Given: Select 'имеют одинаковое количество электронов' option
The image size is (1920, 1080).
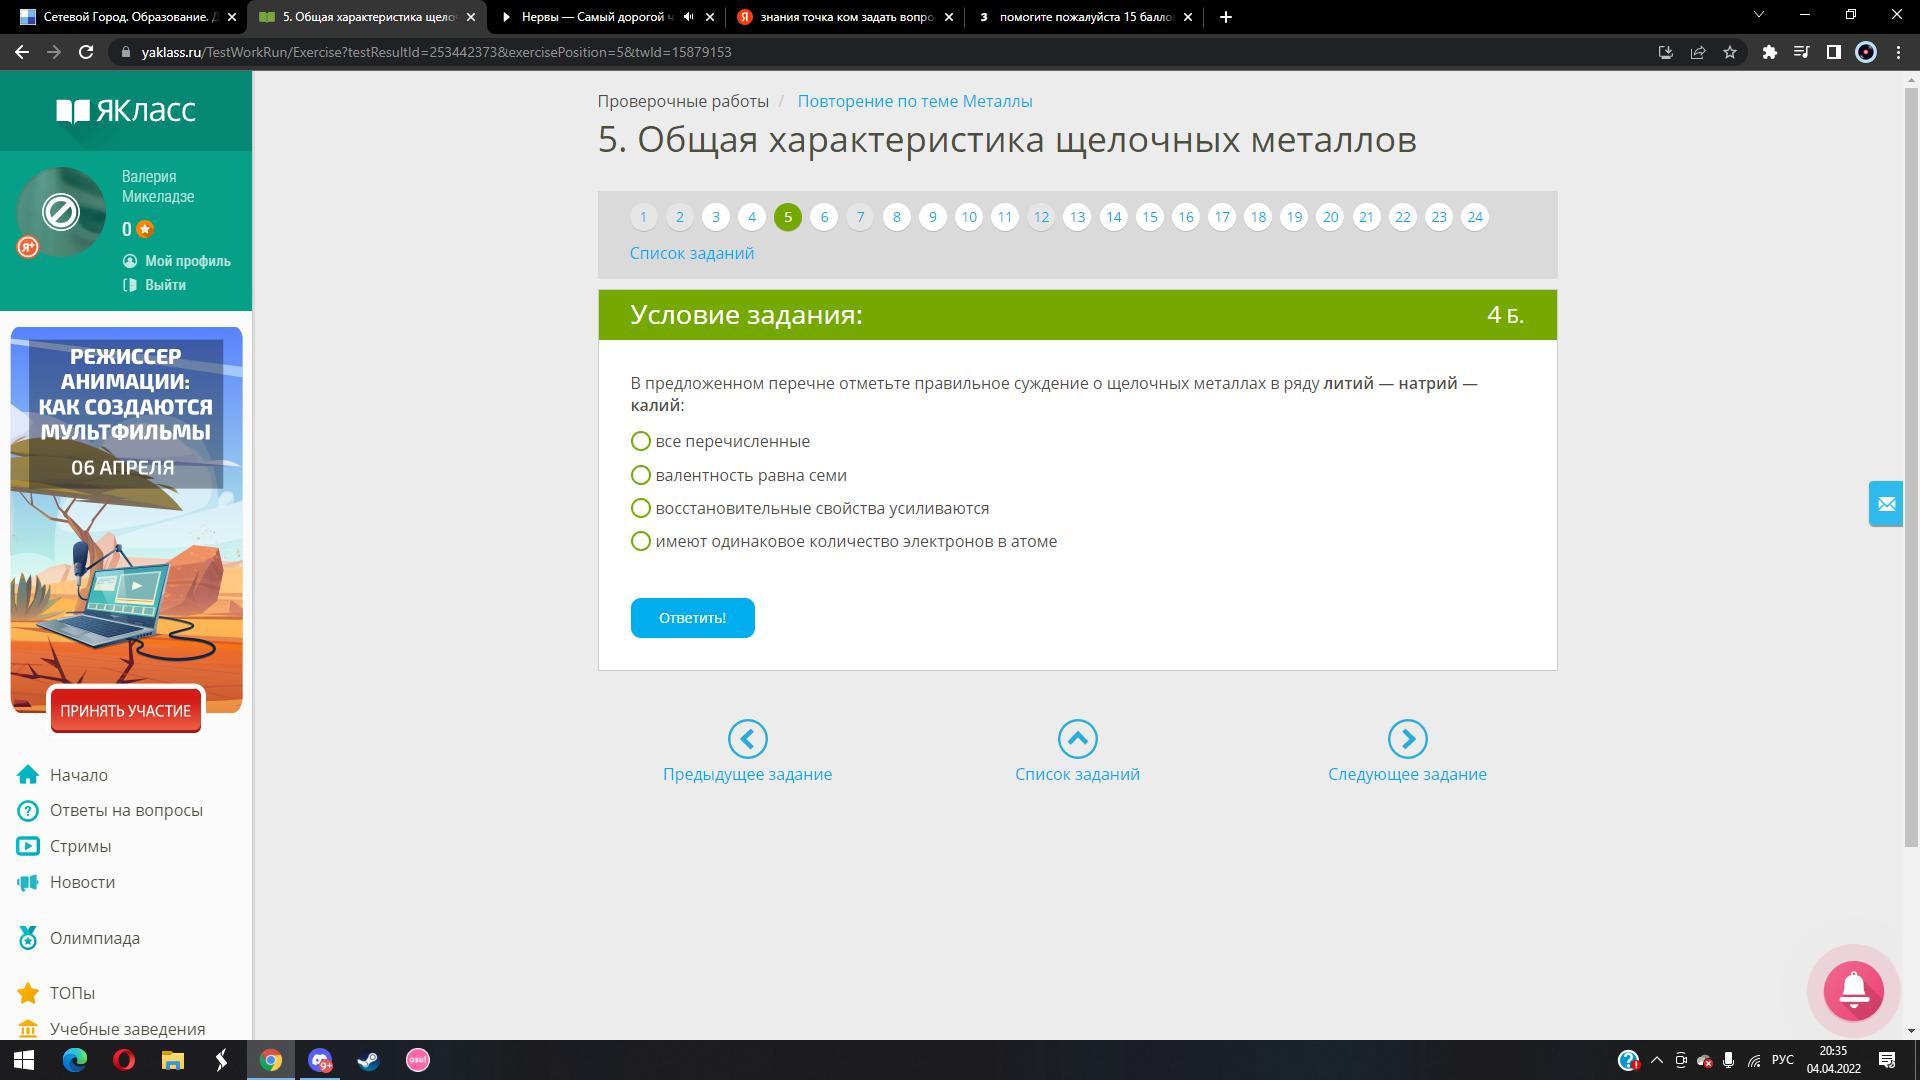Looking at the screenshot, I should (x=641, y=541).
